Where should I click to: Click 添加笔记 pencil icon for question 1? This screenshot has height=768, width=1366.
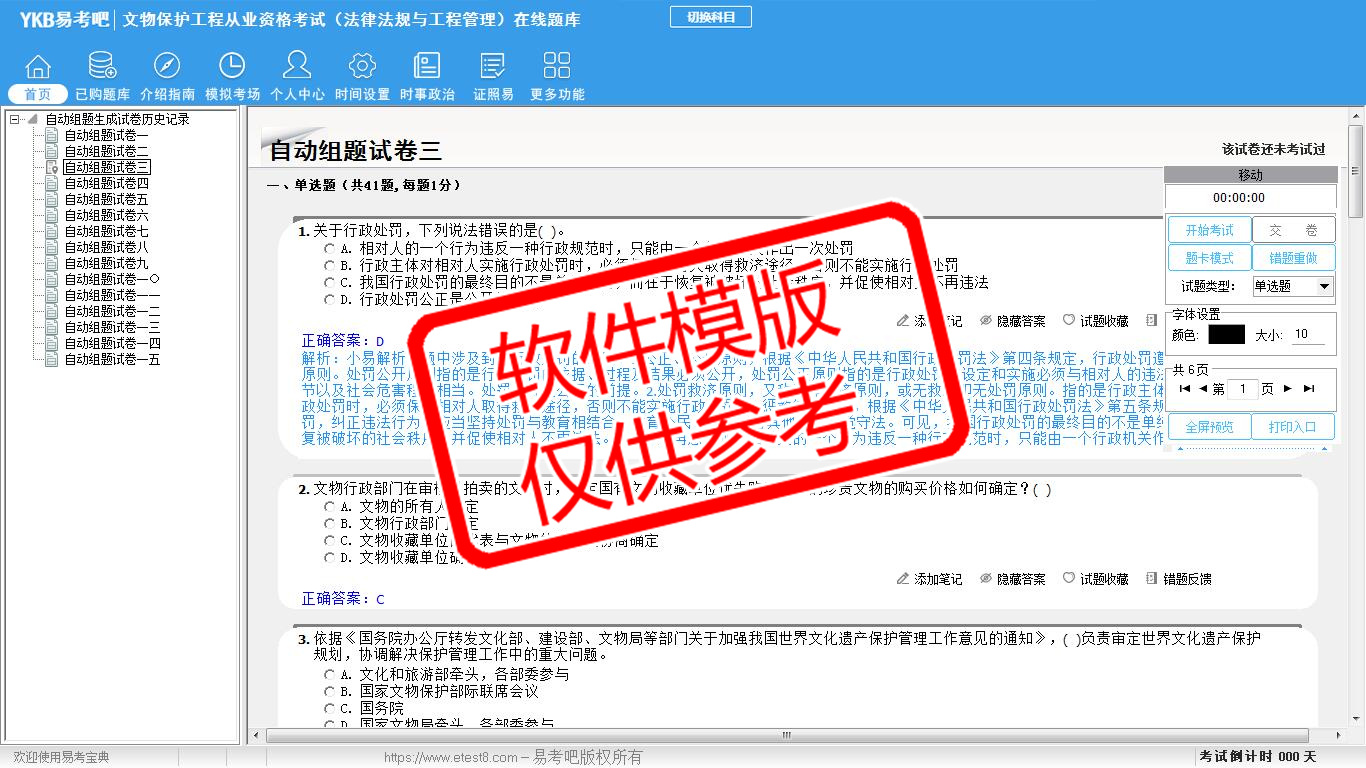903,321
